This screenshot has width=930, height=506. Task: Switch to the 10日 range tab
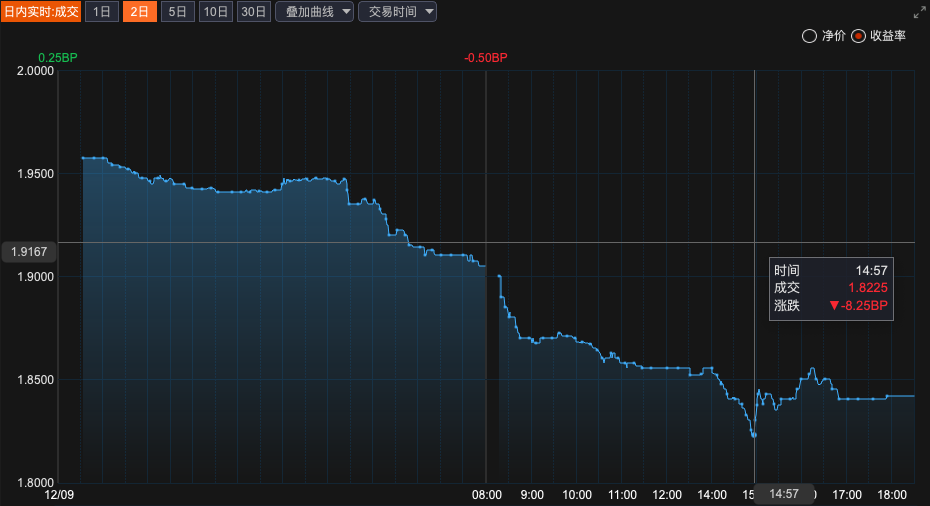tap(215, 12)
